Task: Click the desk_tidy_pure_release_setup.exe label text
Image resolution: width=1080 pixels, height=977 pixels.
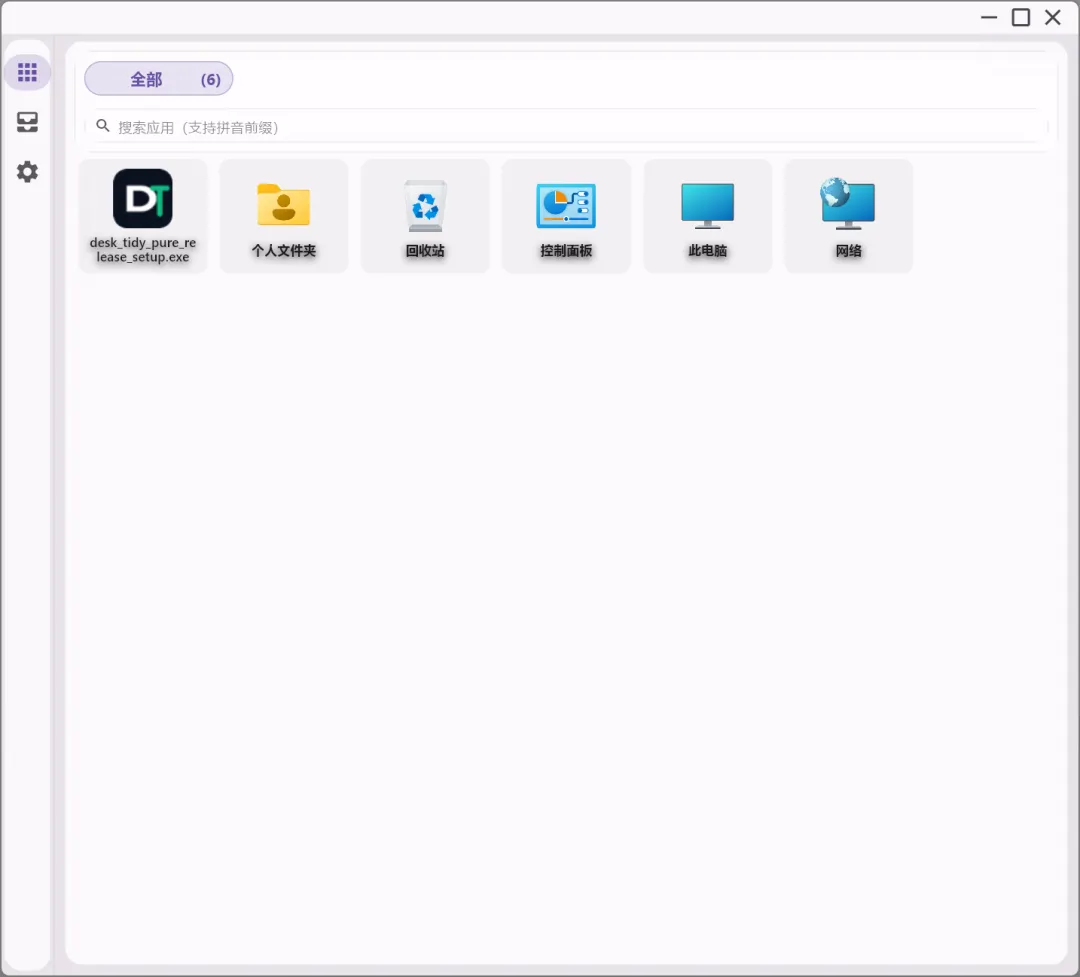Action: click(143, 250)
